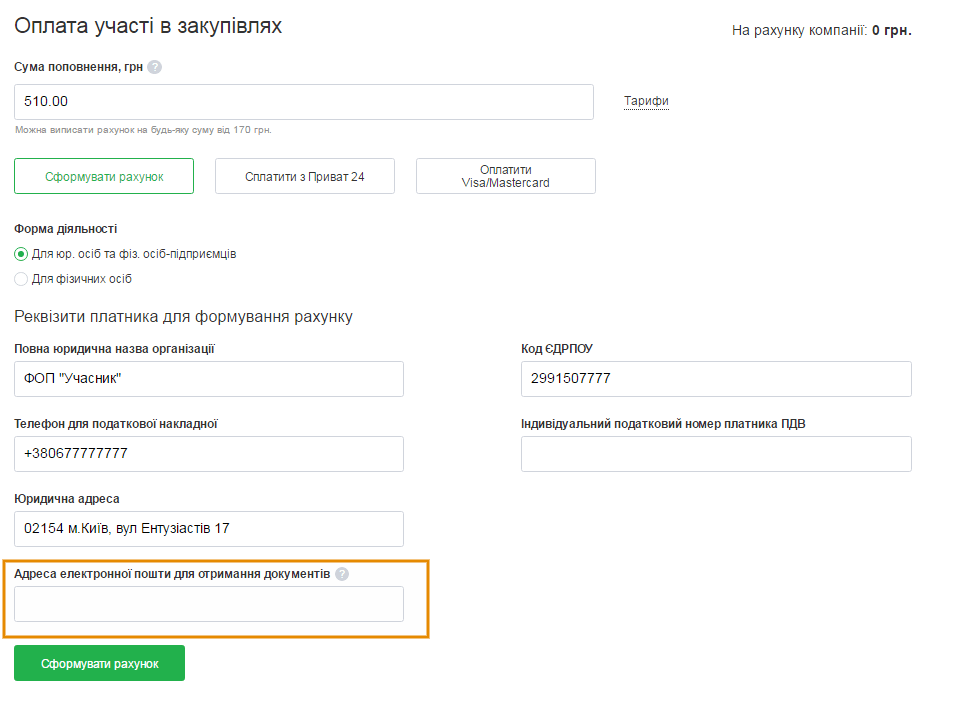Open the Тарифи link
Screen dimensions: 976x702
(x=646, y=101)
